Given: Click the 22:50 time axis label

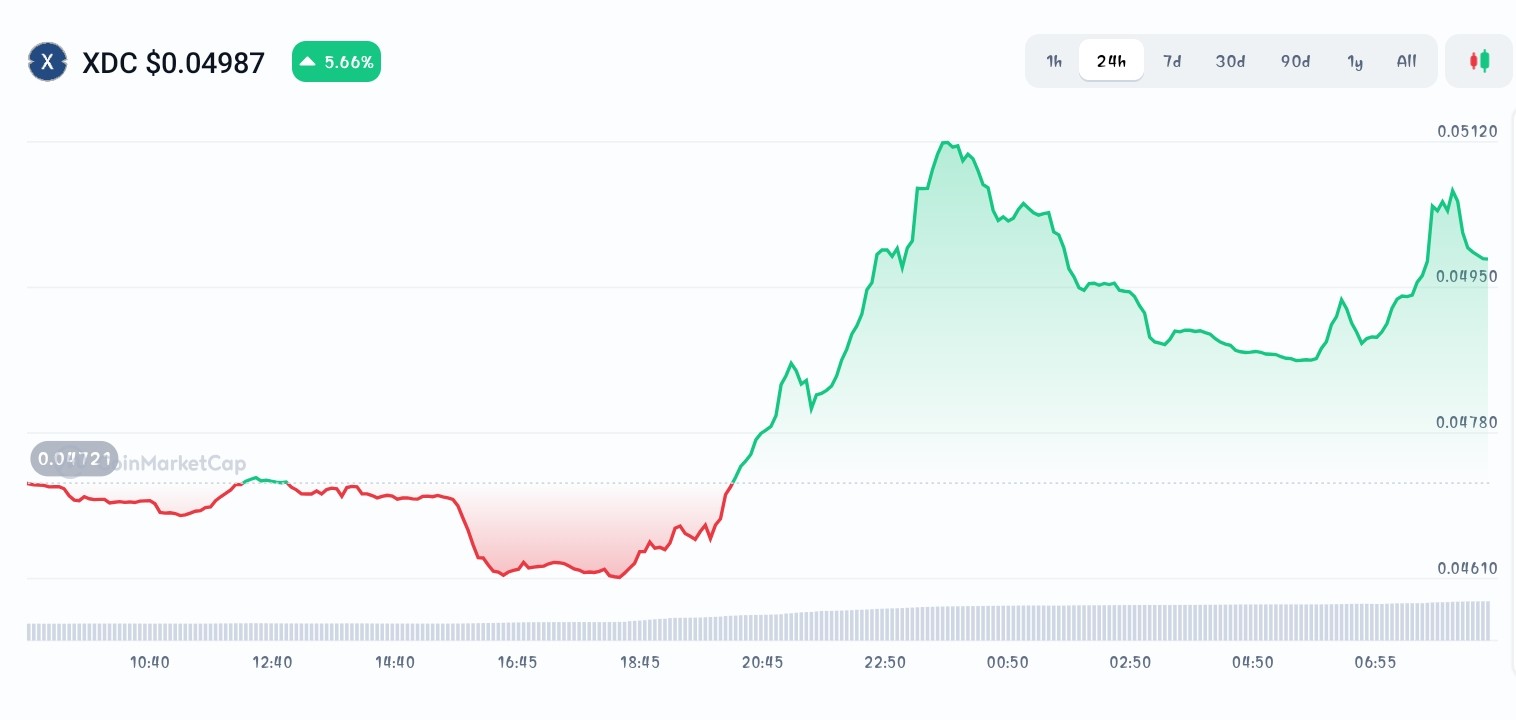Looking at the screenshot, I should tap(885, 662).
